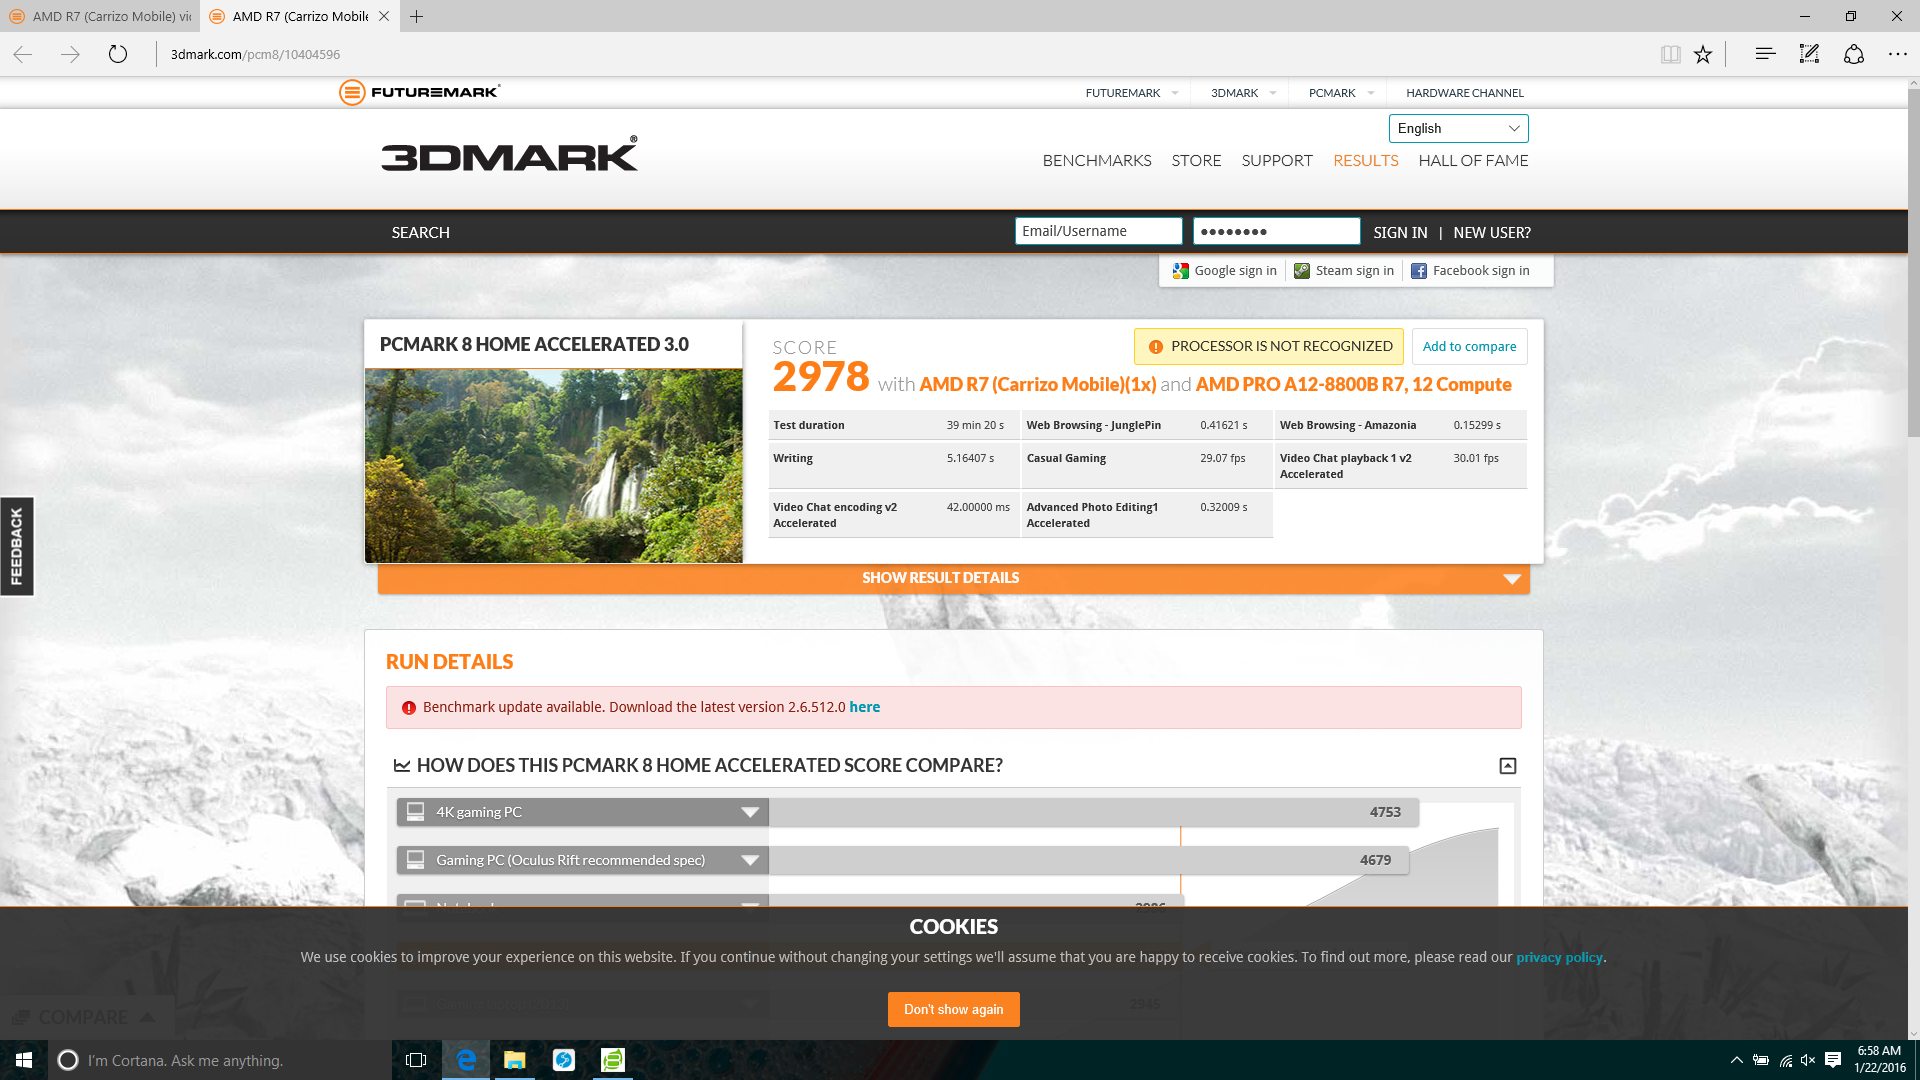This screenshot has width=1920, height=1080.
Task: Click the network icon in system tray
Action: [1785, 1060]
